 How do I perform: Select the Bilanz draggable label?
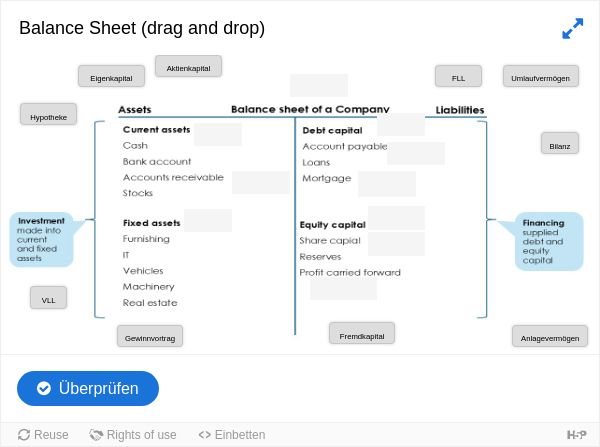[560, 143]
